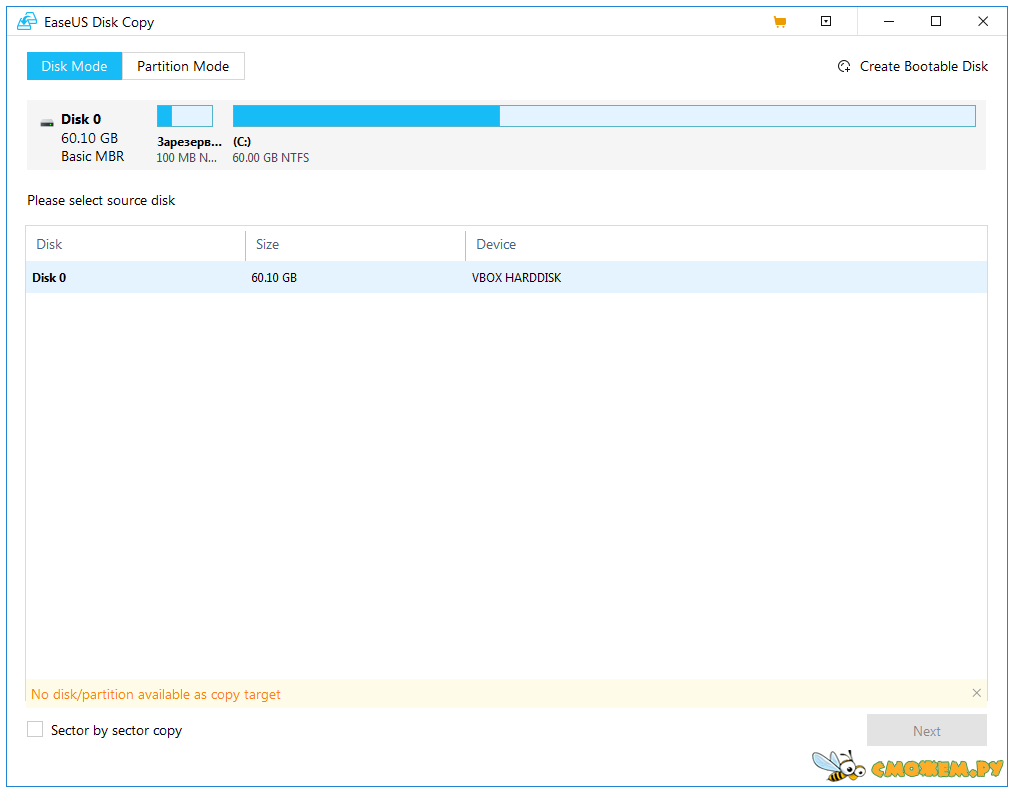Click the VBOX HARDDISK device cell

click(516, 277)
